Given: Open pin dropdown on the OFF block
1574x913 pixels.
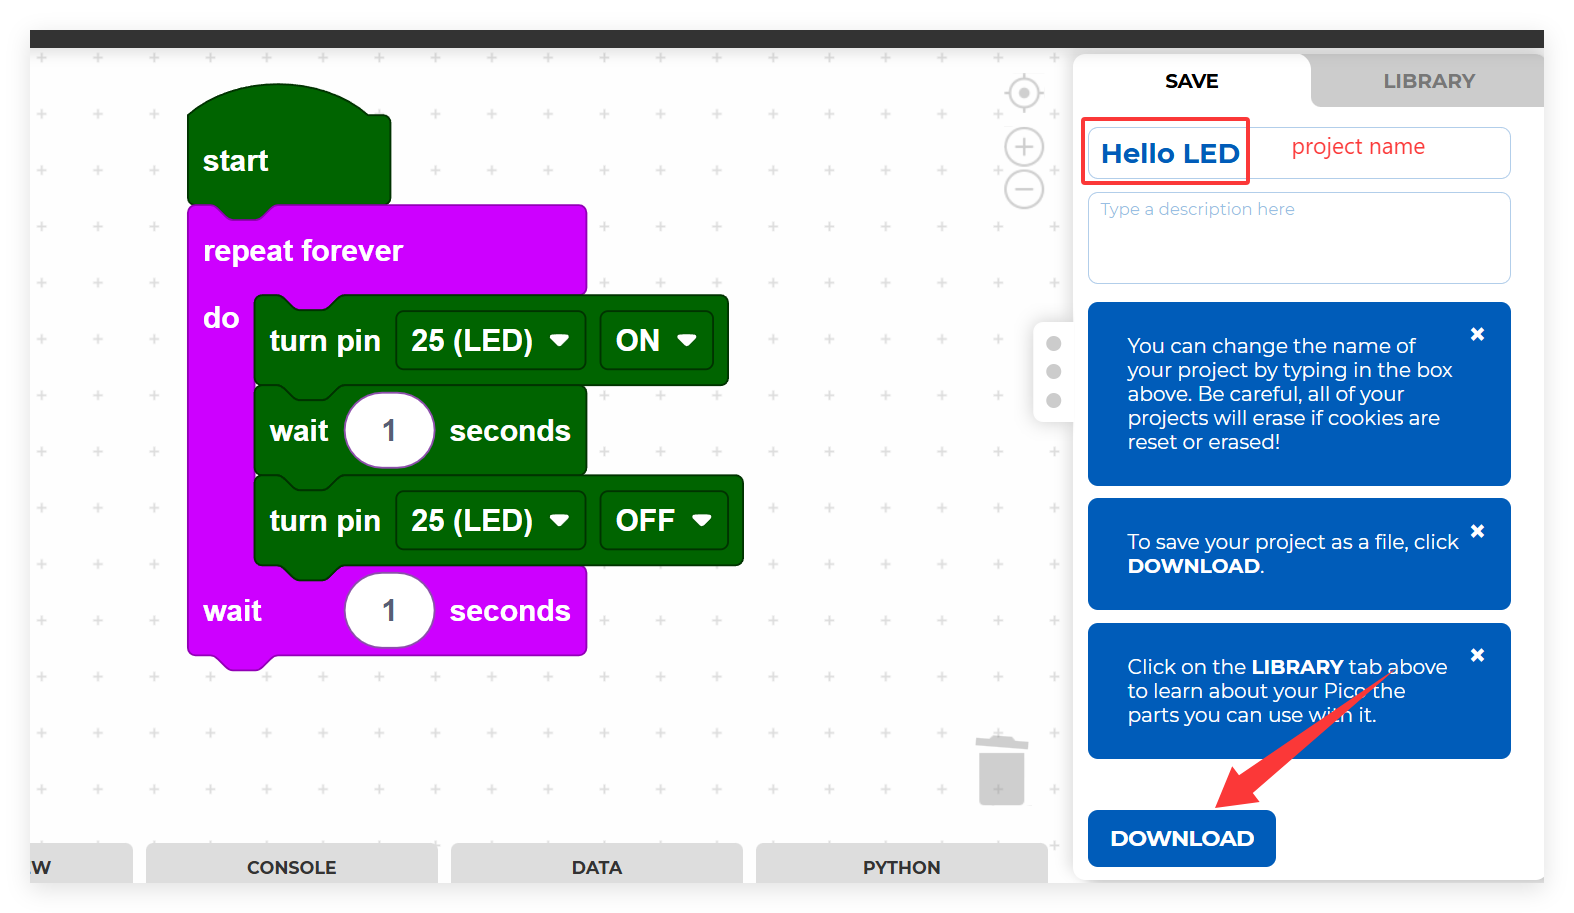Looking at the screenshot, I should pyautogui.click(x=490, y=520).
